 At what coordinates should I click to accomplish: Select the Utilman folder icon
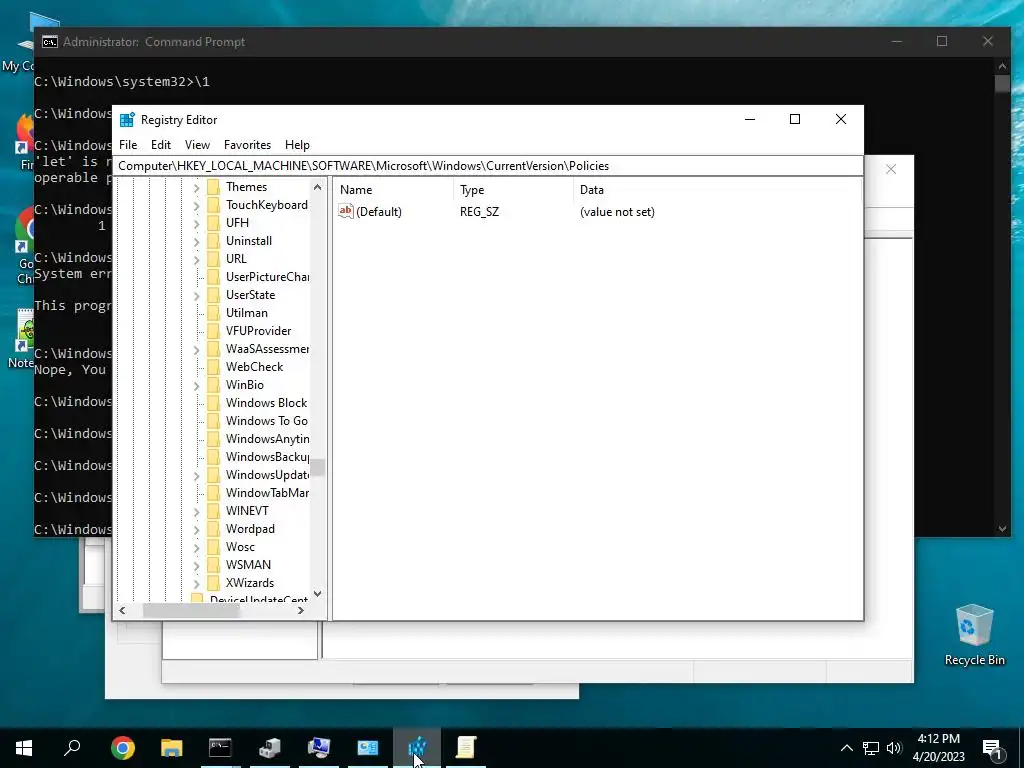click(213, 313)
